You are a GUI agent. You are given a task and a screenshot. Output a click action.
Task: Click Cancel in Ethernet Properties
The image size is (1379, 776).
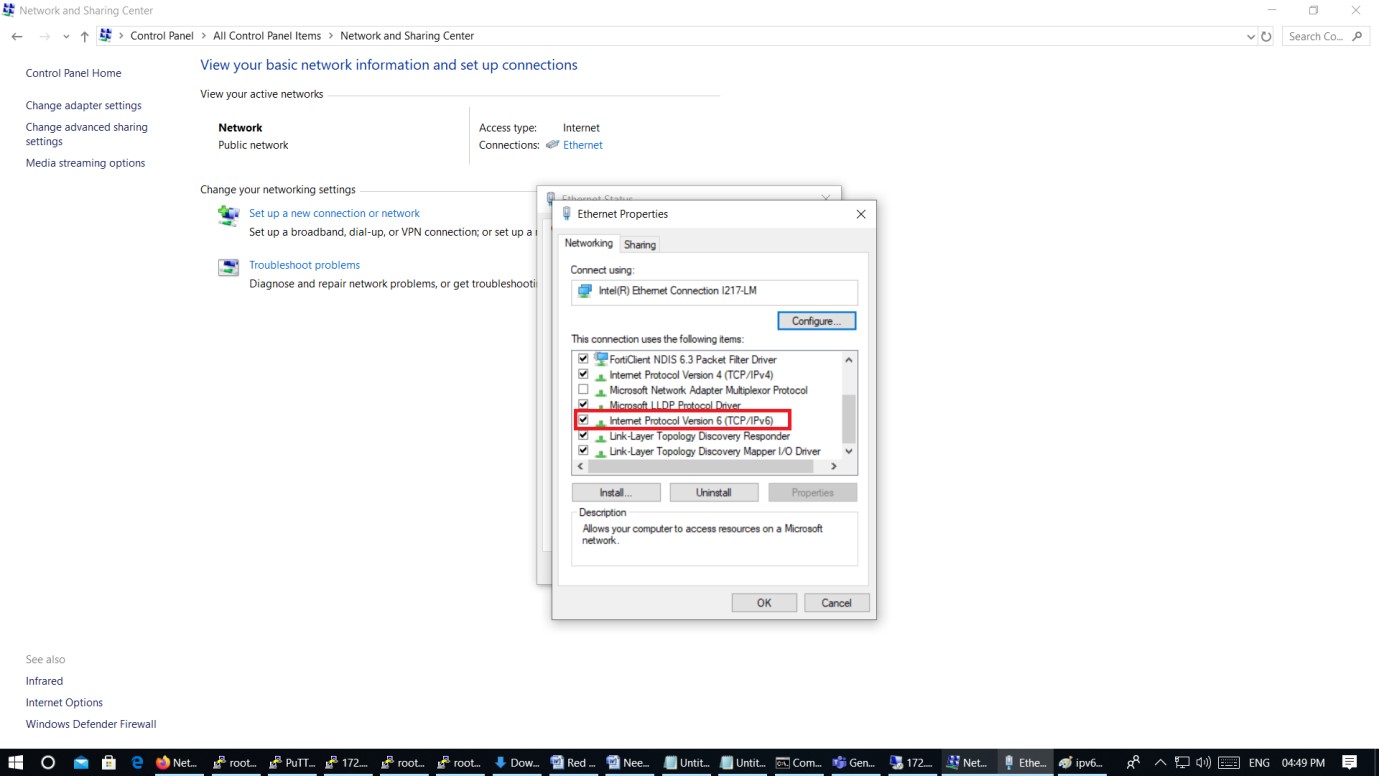837,603
